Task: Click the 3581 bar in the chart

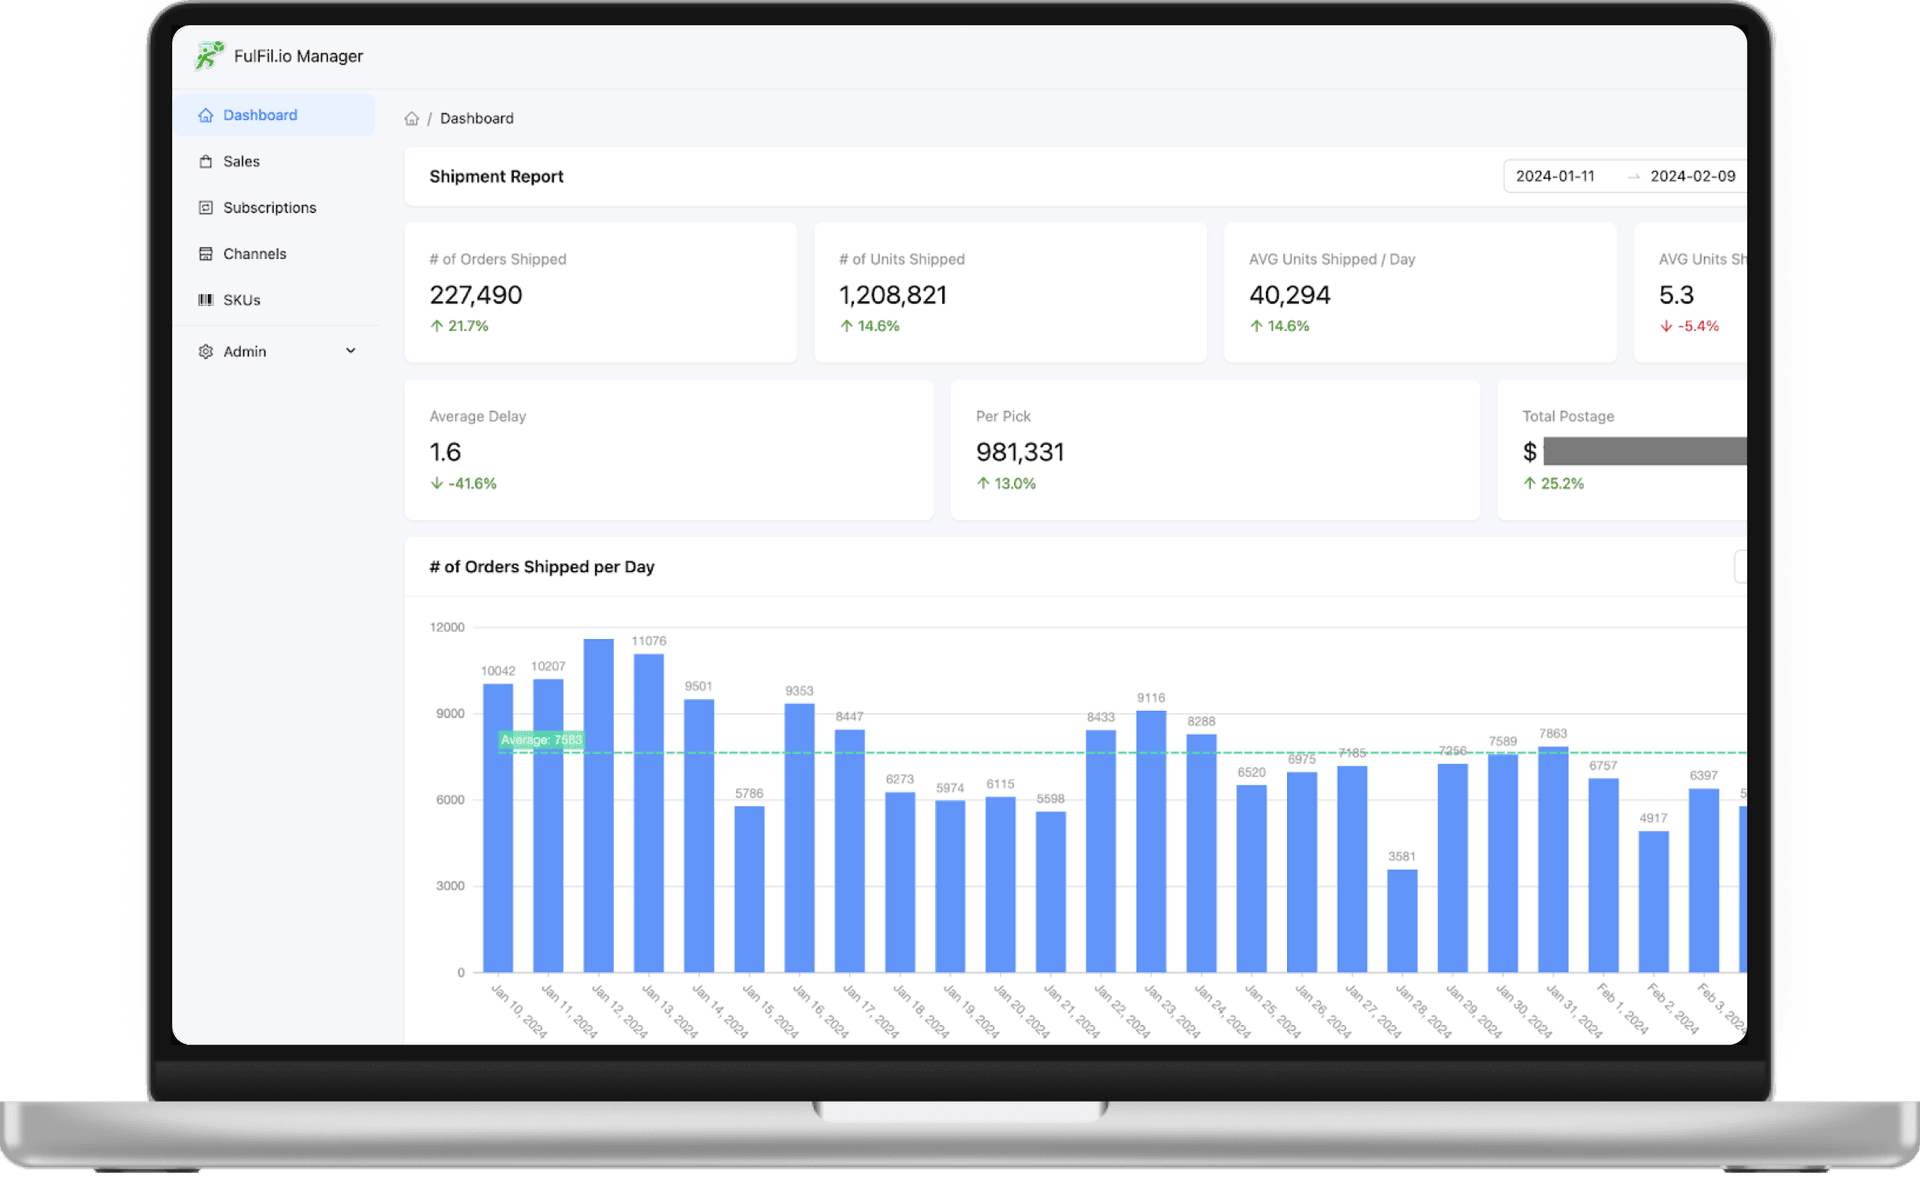Action: coord(1402,920)
